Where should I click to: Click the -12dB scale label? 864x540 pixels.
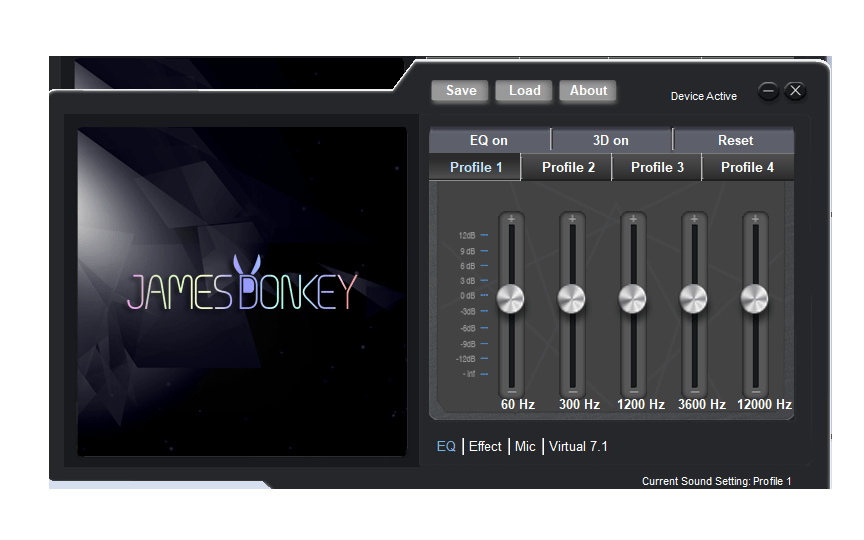pyautogui.click(x=466, y=359)
